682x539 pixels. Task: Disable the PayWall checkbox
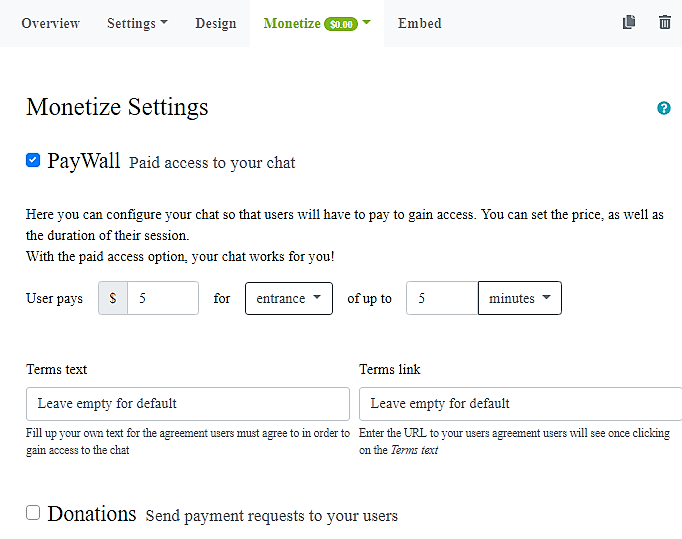click(x=33, y=160)
